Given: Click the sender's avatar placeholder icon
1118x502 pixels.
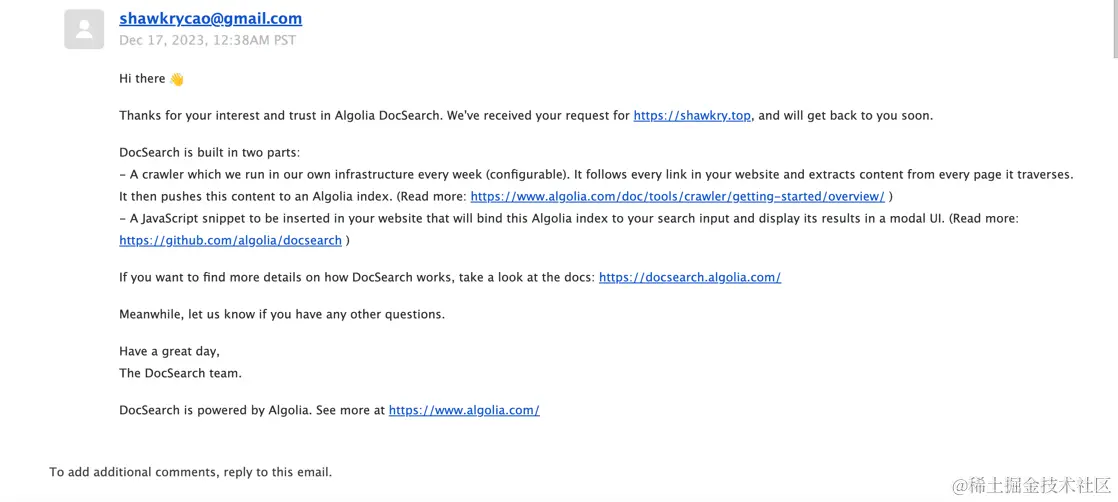Looking at the screenshot, I should [x=84, y=29].
